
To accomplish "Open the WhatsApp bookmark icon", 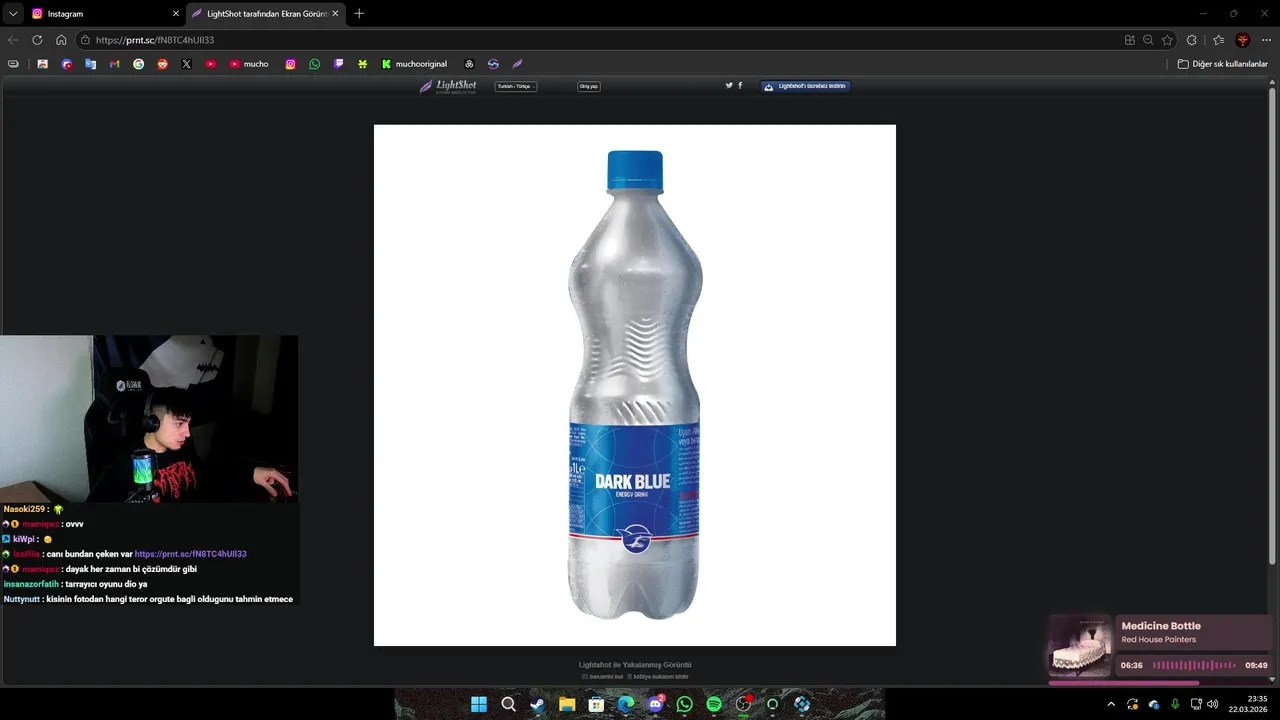I will 314,64.
